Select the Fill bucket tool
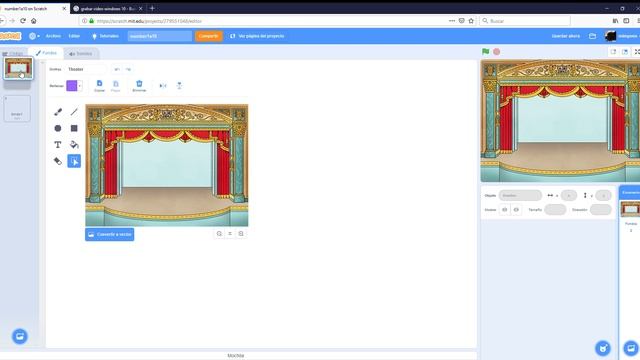Viewport: 640px width, 360px height. 74,144
